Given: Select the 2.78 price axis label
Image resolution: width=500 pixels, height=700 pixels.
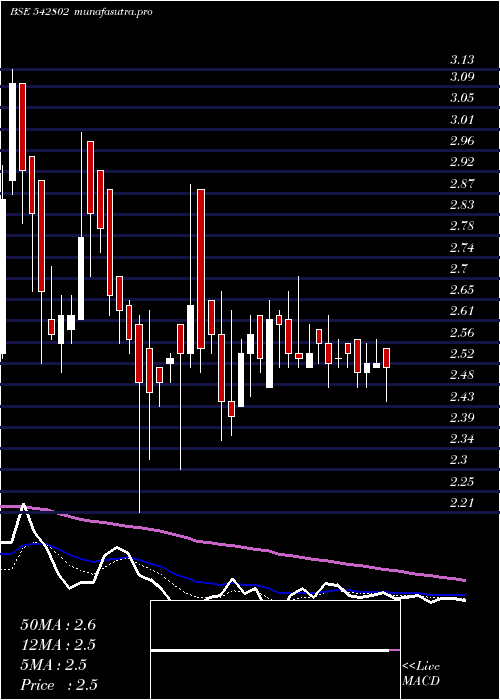Looking at the screenshot, I should pyautogui.click(x=462, y=226).
